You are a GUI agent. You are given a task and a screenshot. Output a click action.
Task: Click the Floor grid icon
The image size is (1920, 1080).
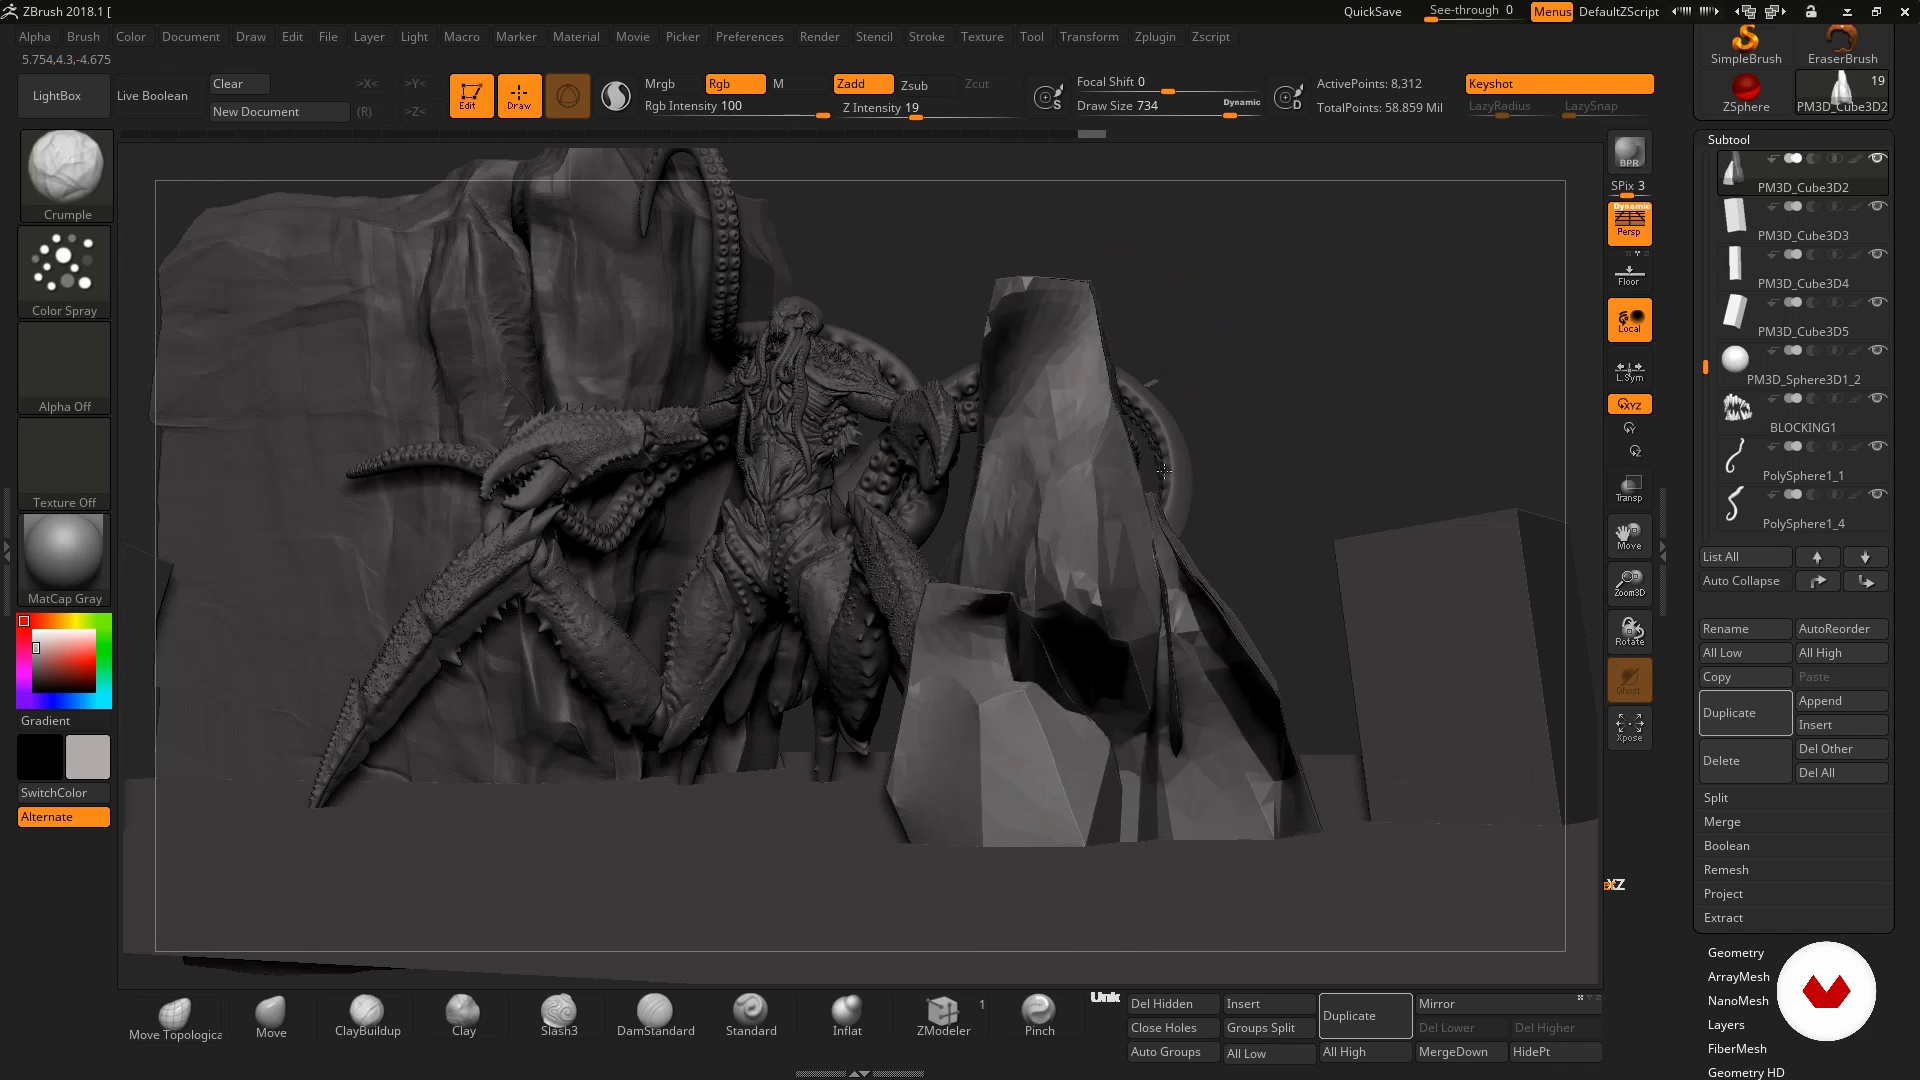click(x=1629, y=274)
